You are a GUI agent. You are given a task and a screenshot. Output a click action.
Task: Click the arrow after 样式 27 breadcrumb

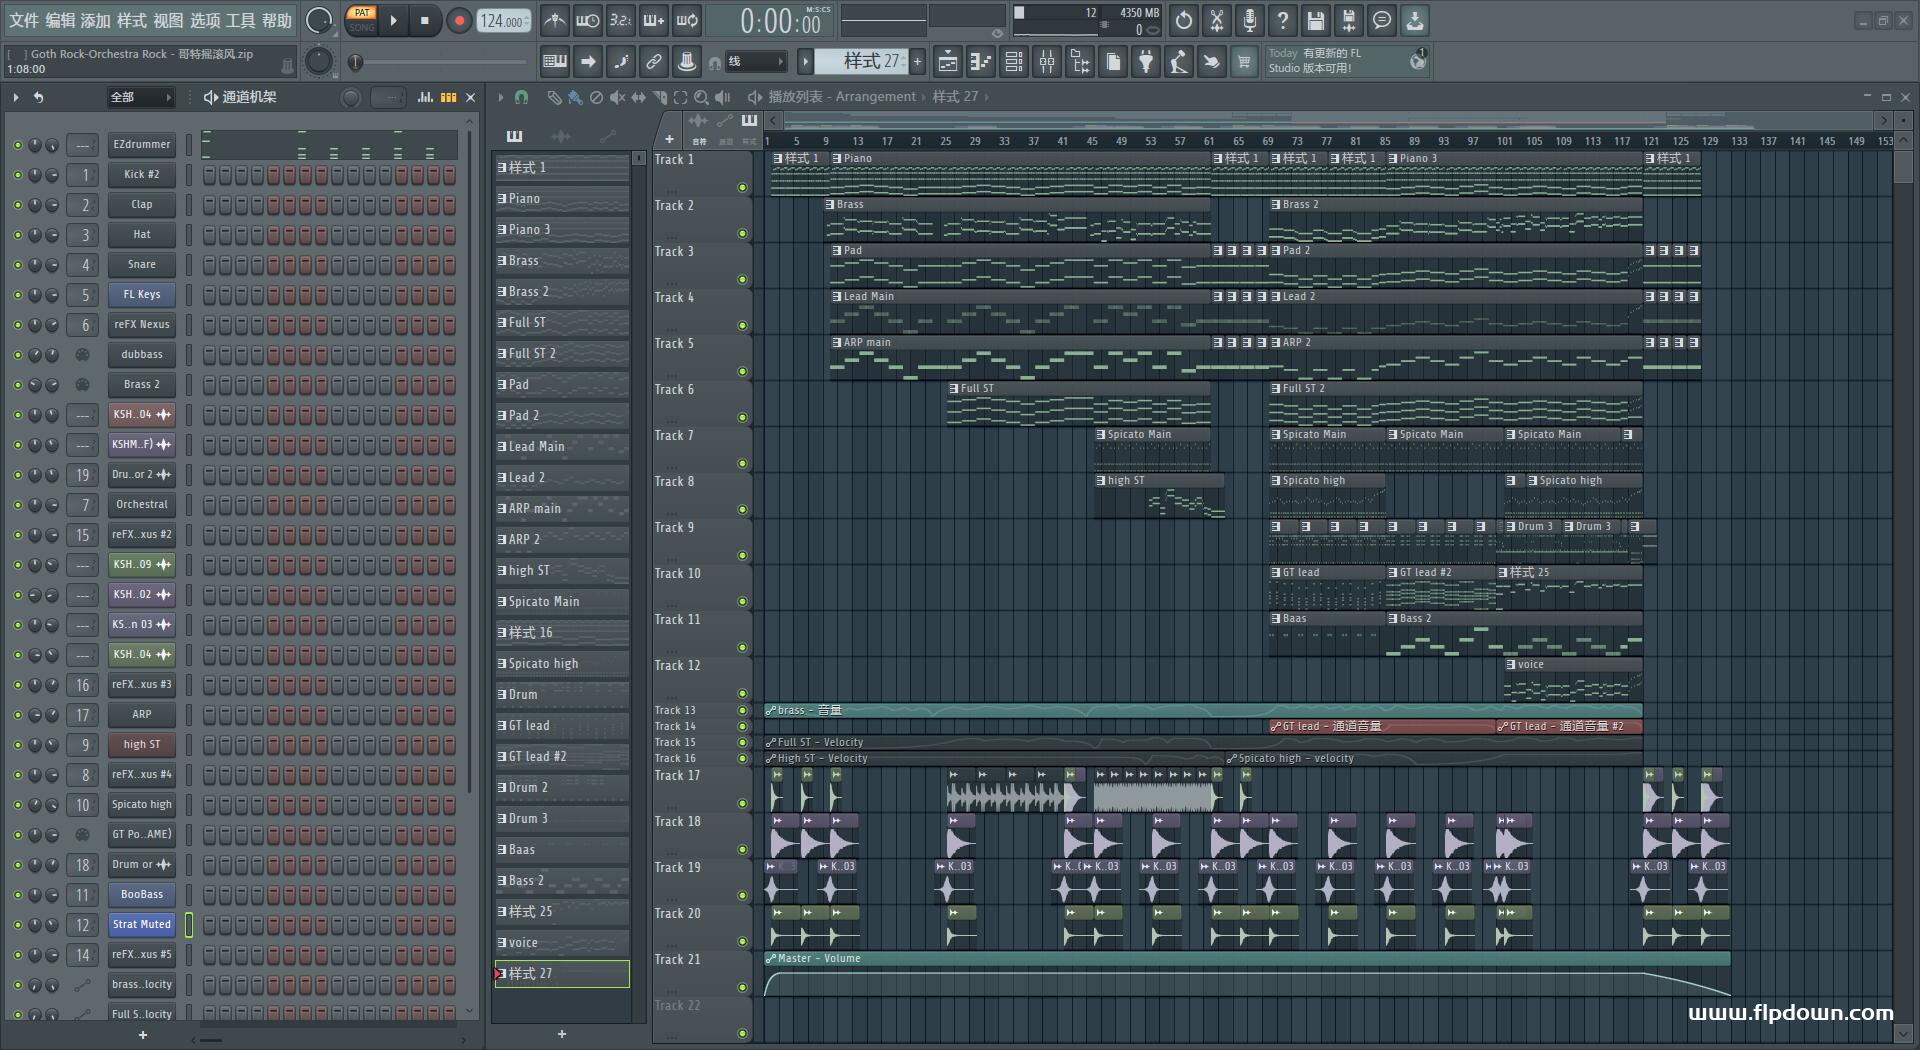[x=986, y=97]
